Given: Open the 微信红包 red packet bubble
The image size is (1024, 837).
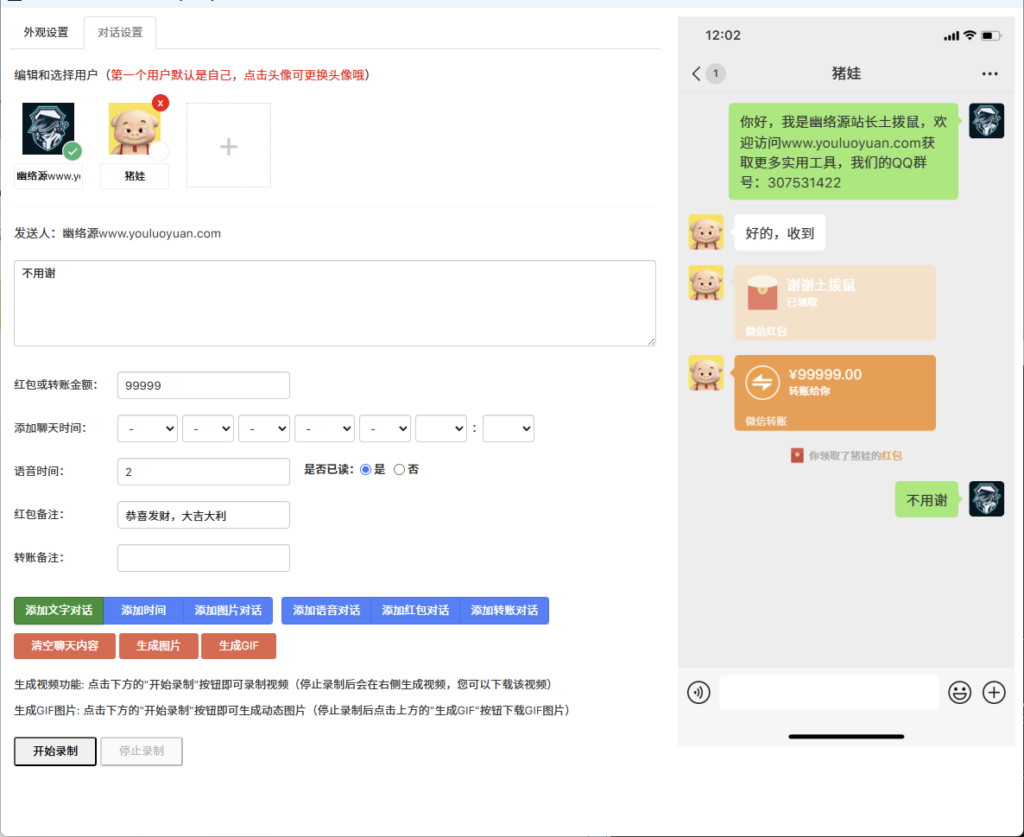Looking at the screenshot, I should point(835,302).
